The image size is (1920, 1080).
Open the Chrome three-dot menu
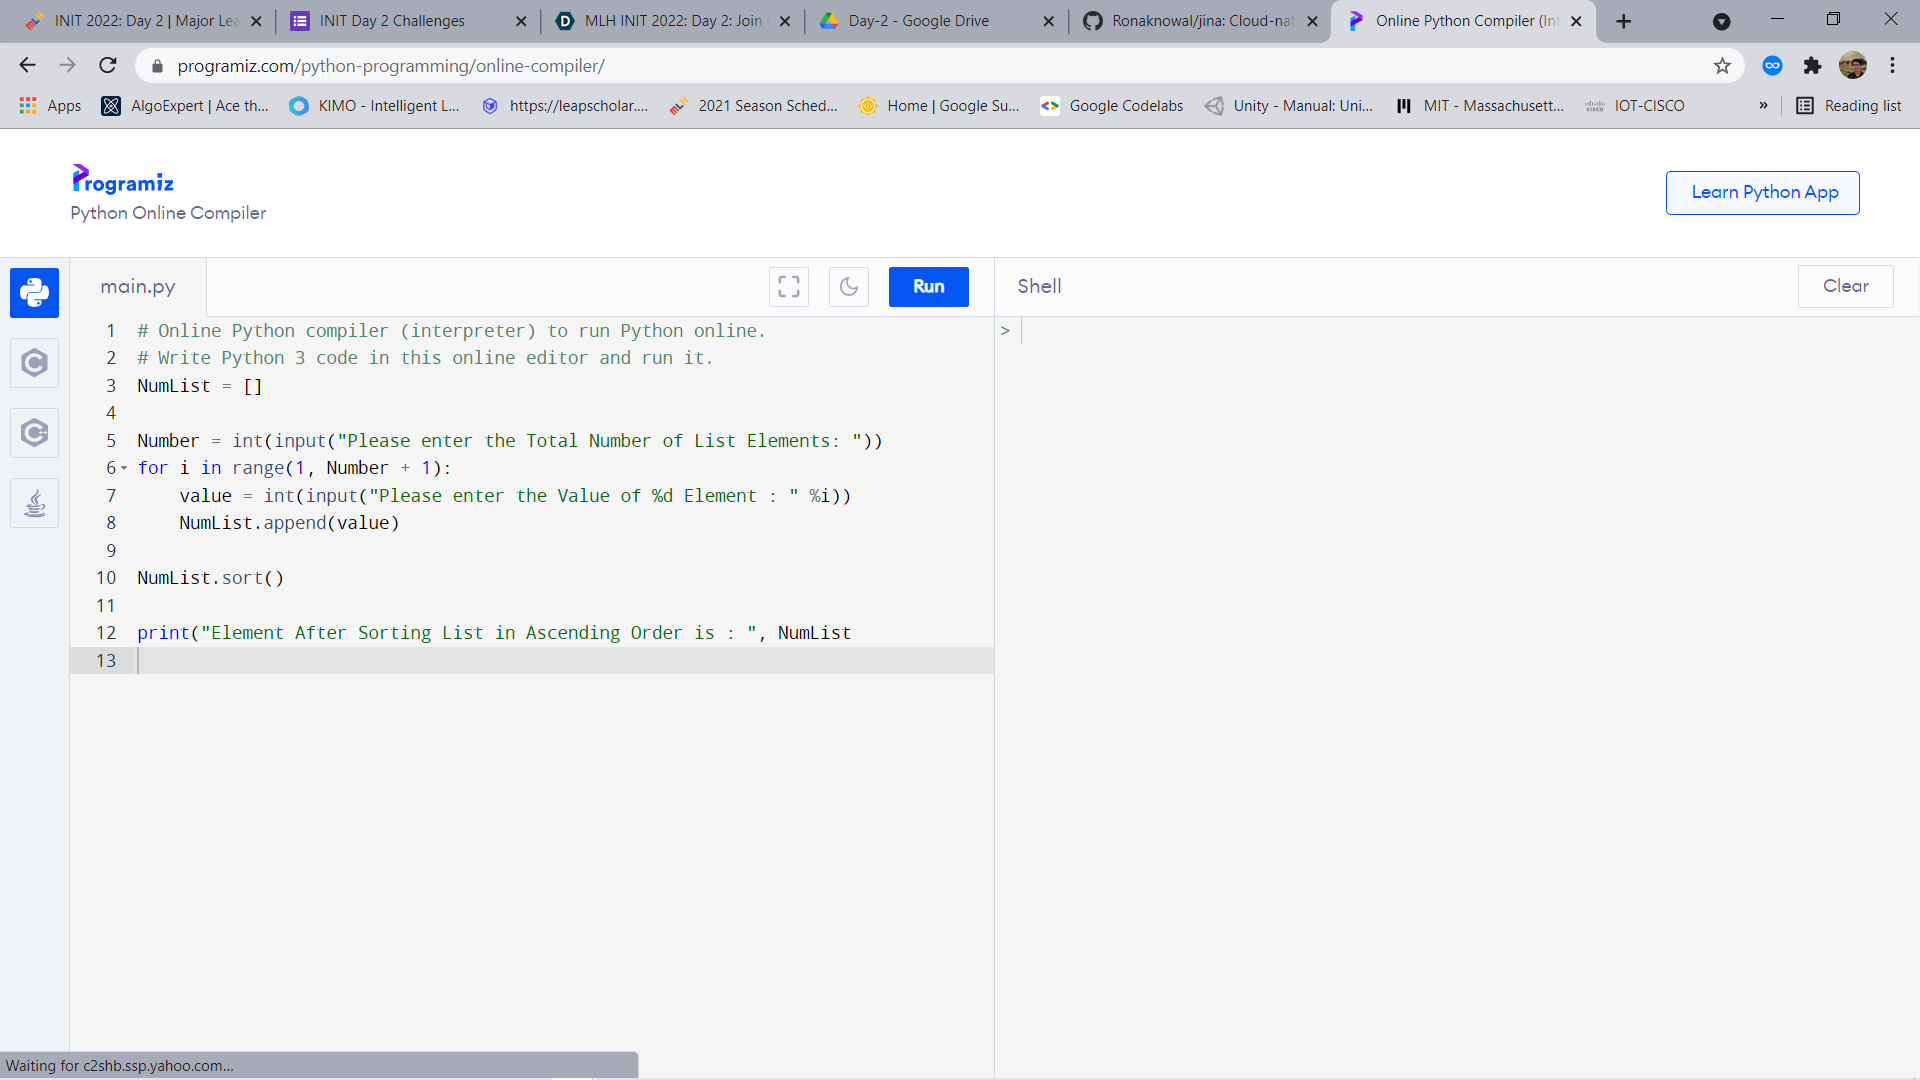[x=1892, y=66]
